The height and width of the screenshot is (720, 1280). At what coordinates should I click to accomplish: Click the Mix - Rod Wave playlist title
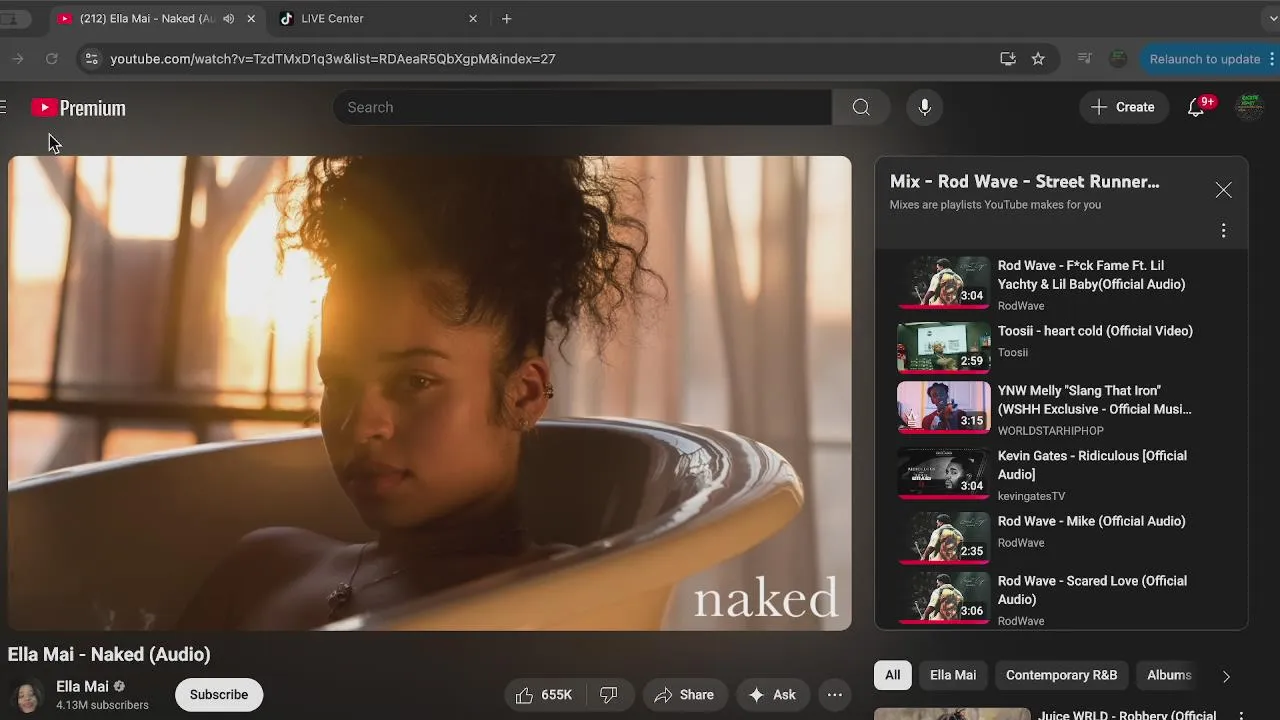click(x=1025, y=182)
